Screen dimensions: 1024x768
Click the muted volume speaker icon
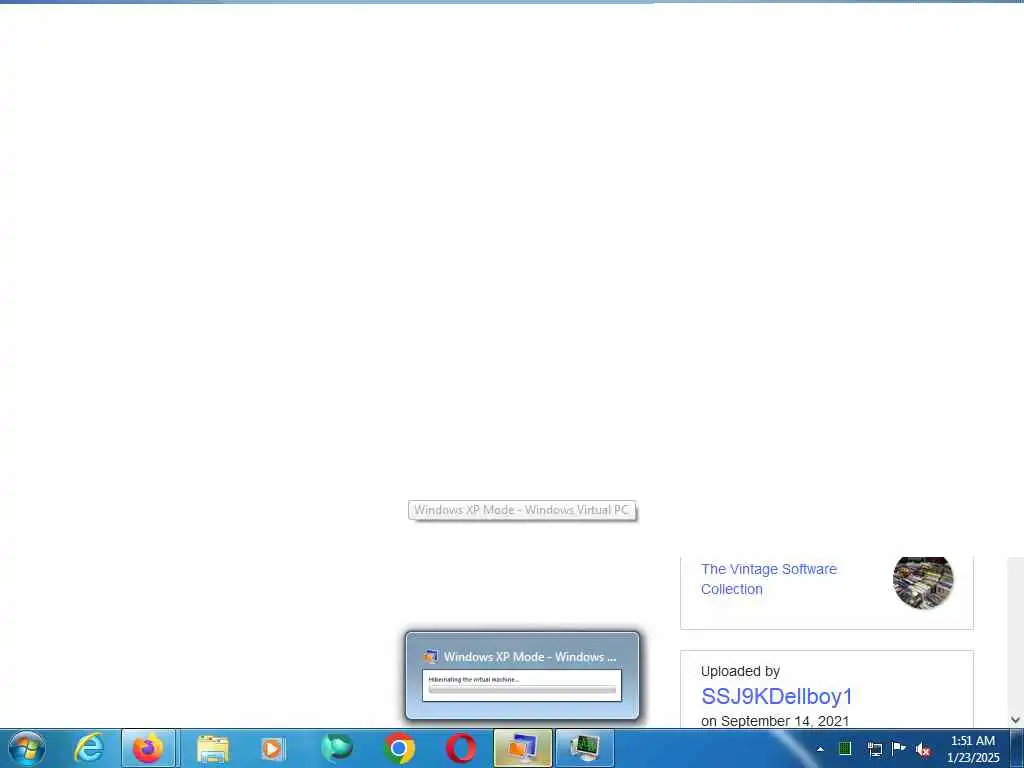923,749
